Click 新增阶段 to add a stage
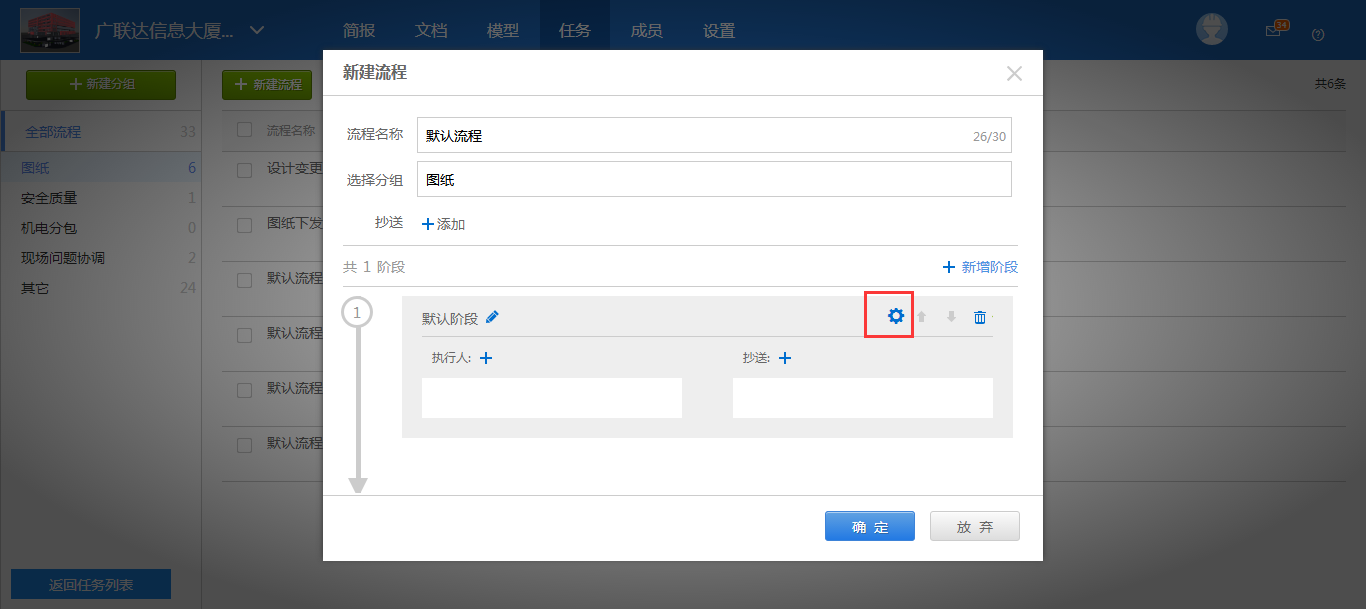 click(x=983, y=267)
